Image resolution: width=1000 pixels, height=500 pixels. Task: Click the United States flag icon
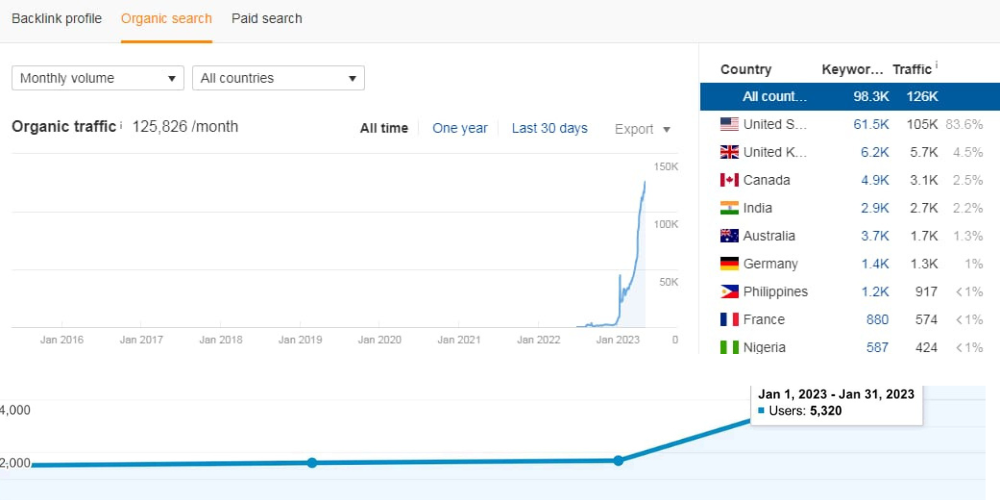coord(729,124)
